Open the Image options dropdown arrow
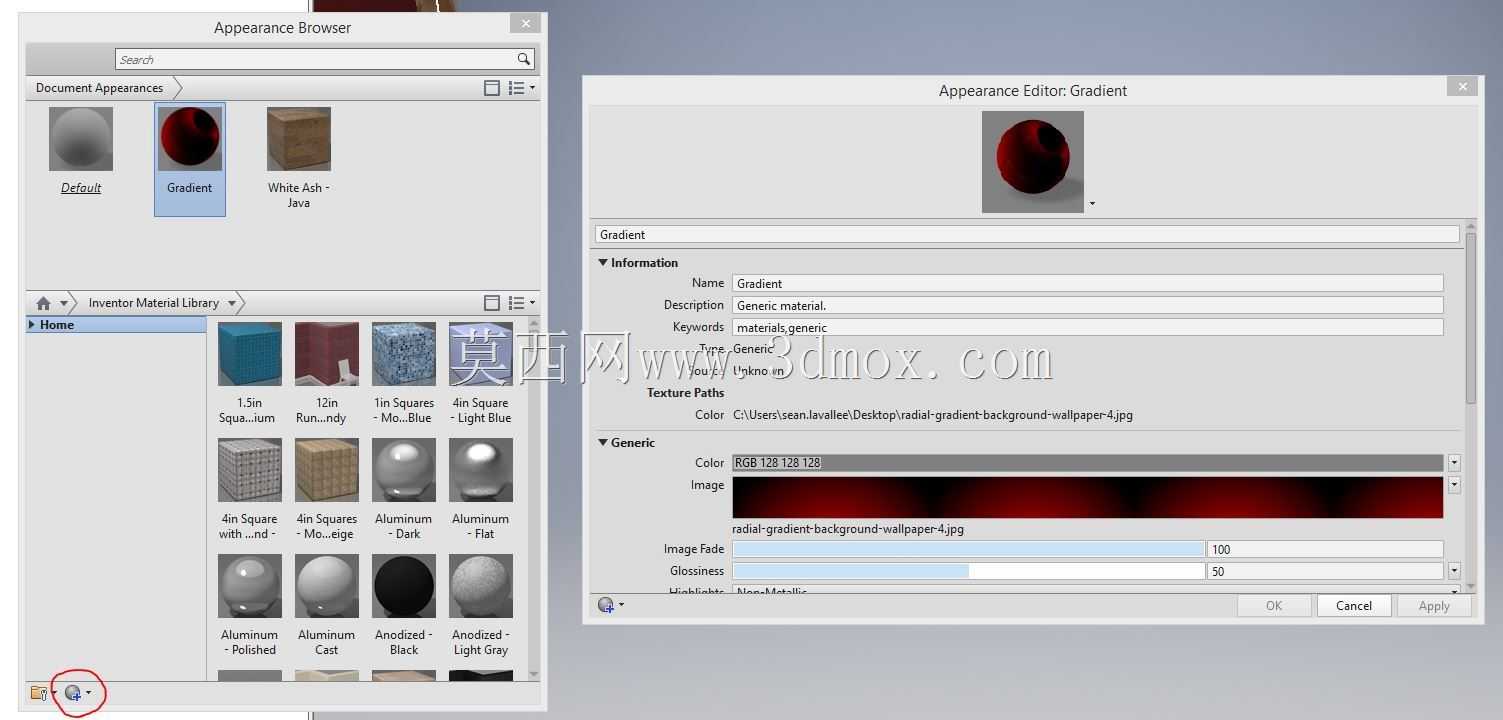The width and height of the screenshot is (1503, 720). 1454,485
